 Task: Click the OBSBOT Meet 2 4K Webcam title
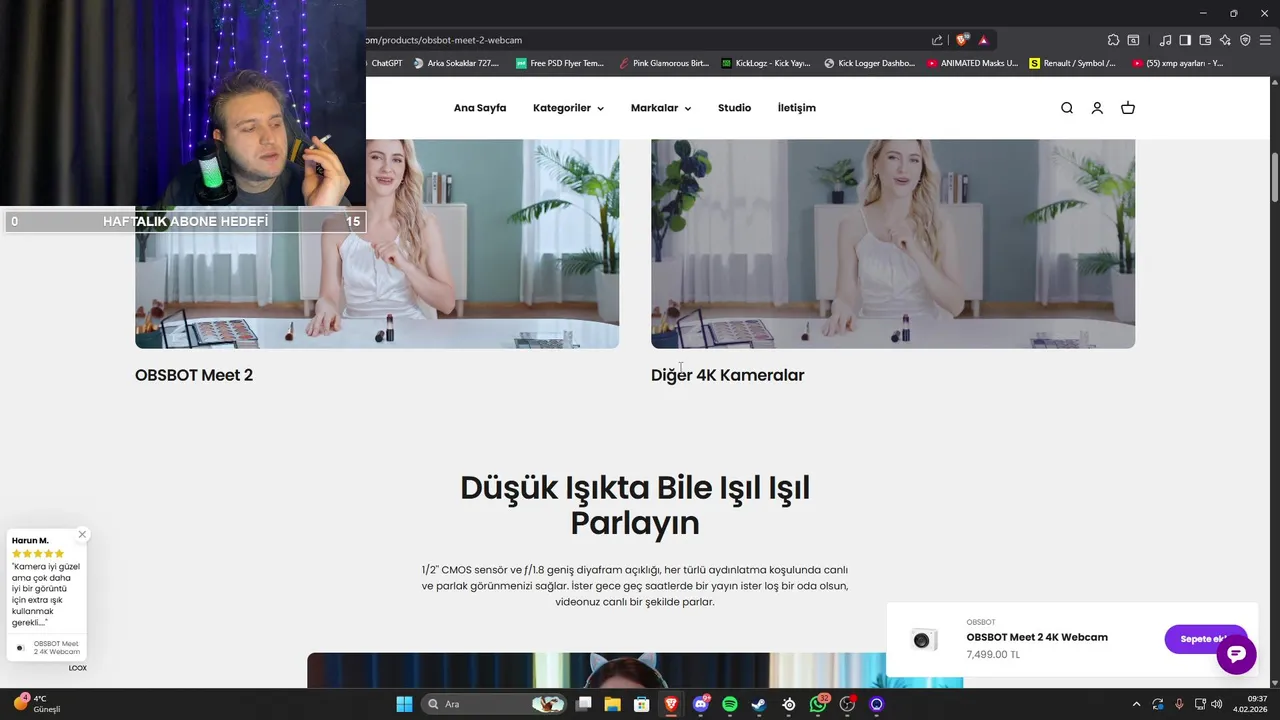pyautogui.click(x=1037, y=637)
